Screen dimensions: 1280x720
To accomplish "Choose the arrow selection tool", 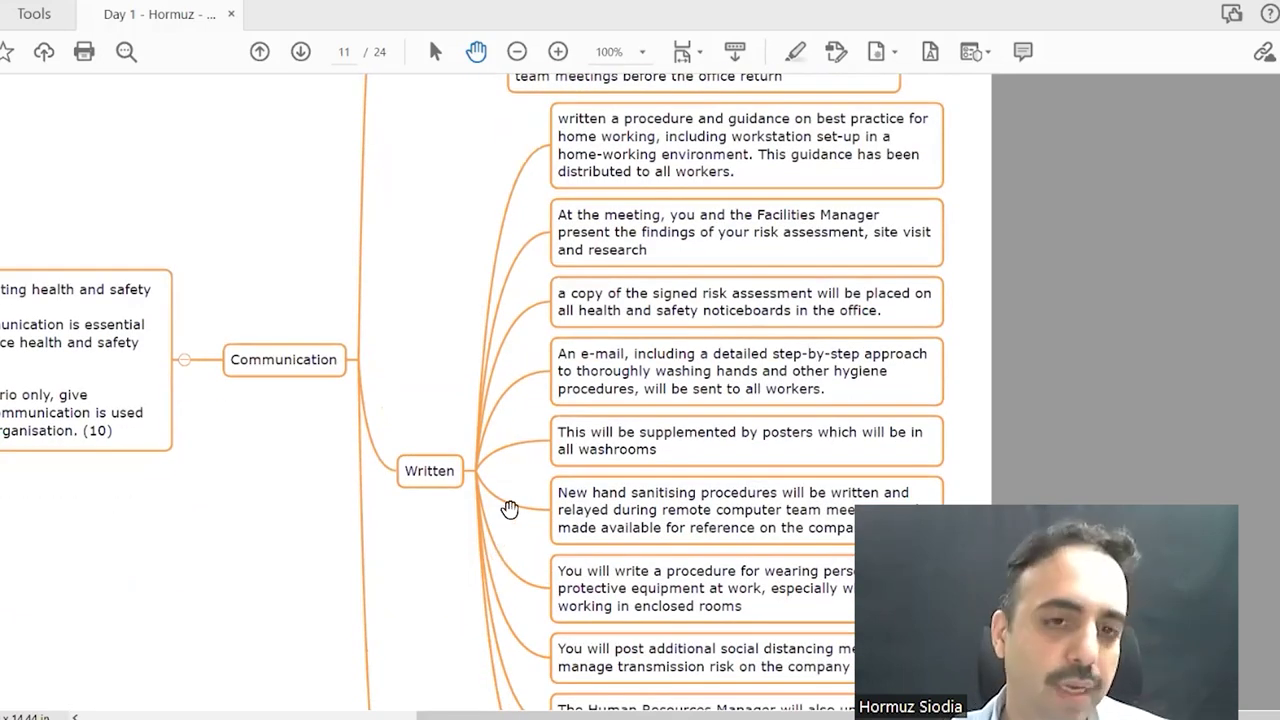I will [435, 52].
